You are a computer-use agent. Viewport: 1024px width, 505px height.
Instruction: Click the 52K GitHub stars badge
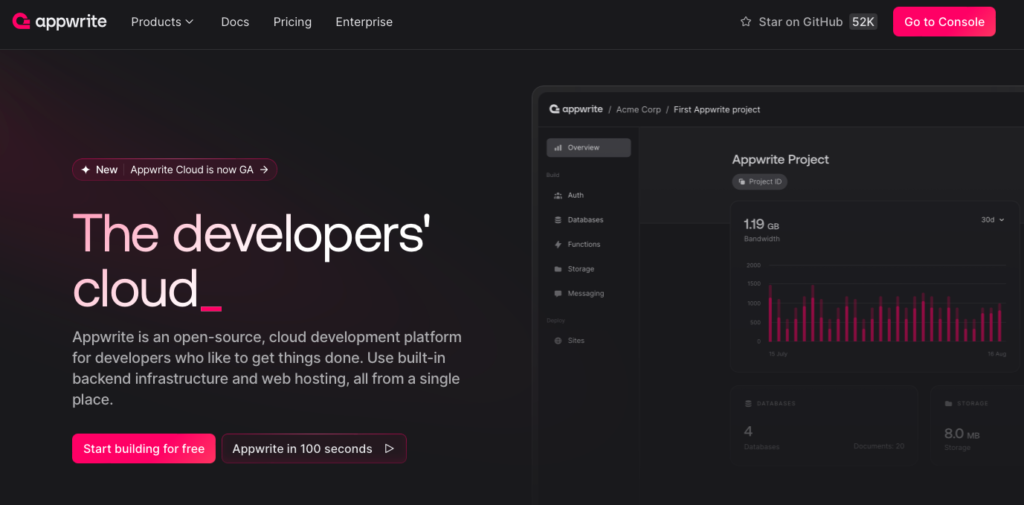click(863, 22)
